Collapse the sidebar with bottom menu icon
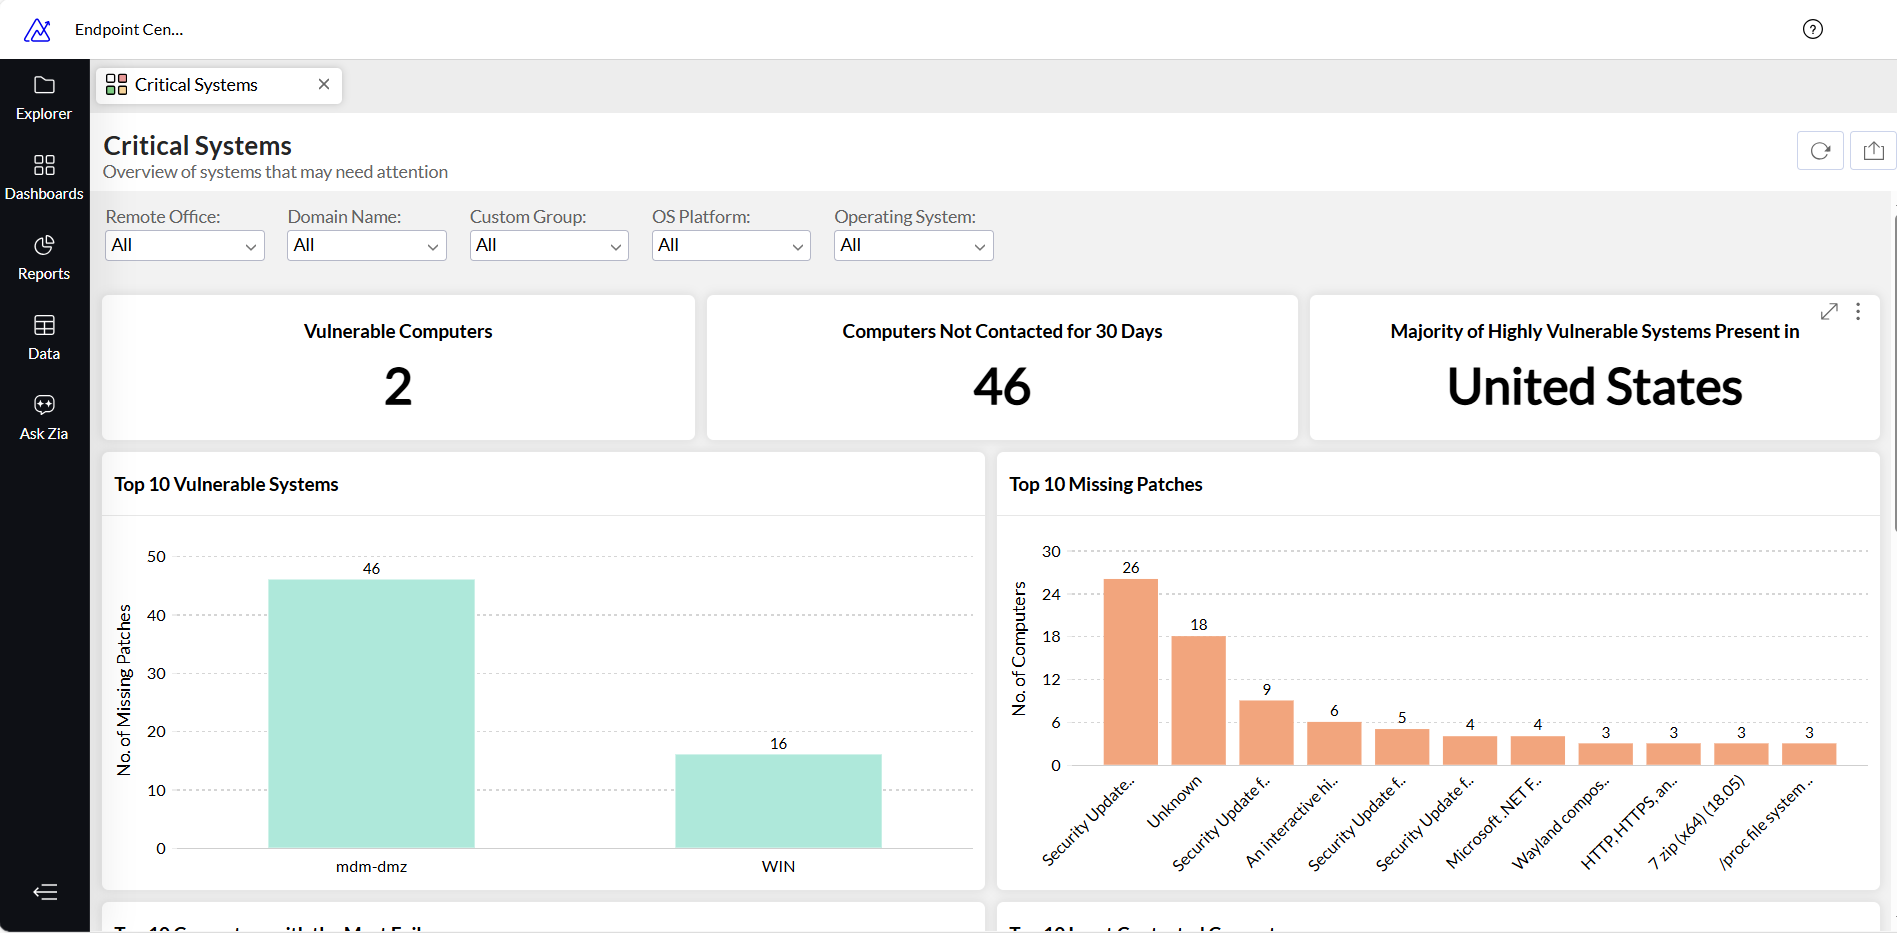The width and height of the screenshot is (1897, 933). [x=45, y=892]
